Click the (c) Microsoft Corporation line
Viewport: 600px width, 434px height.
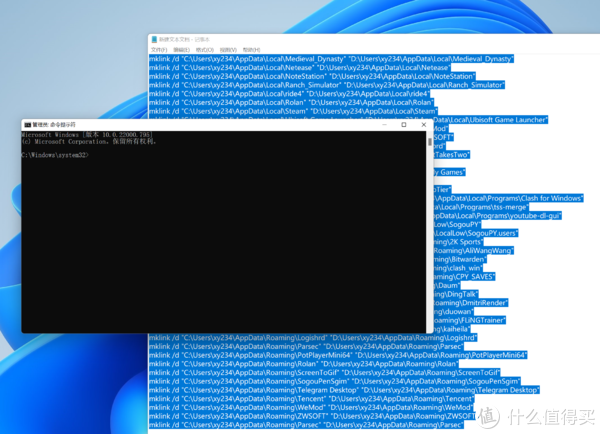coord(89,142)
